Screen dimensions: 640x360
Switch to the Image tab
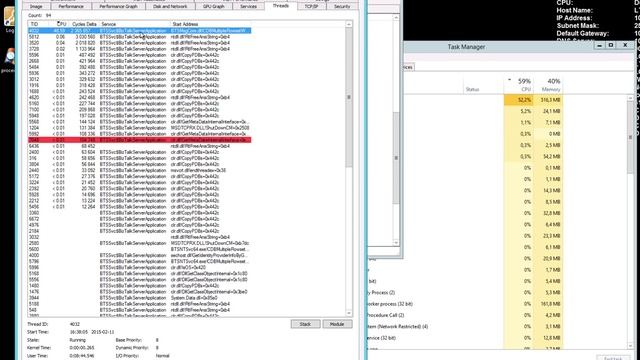36,7
